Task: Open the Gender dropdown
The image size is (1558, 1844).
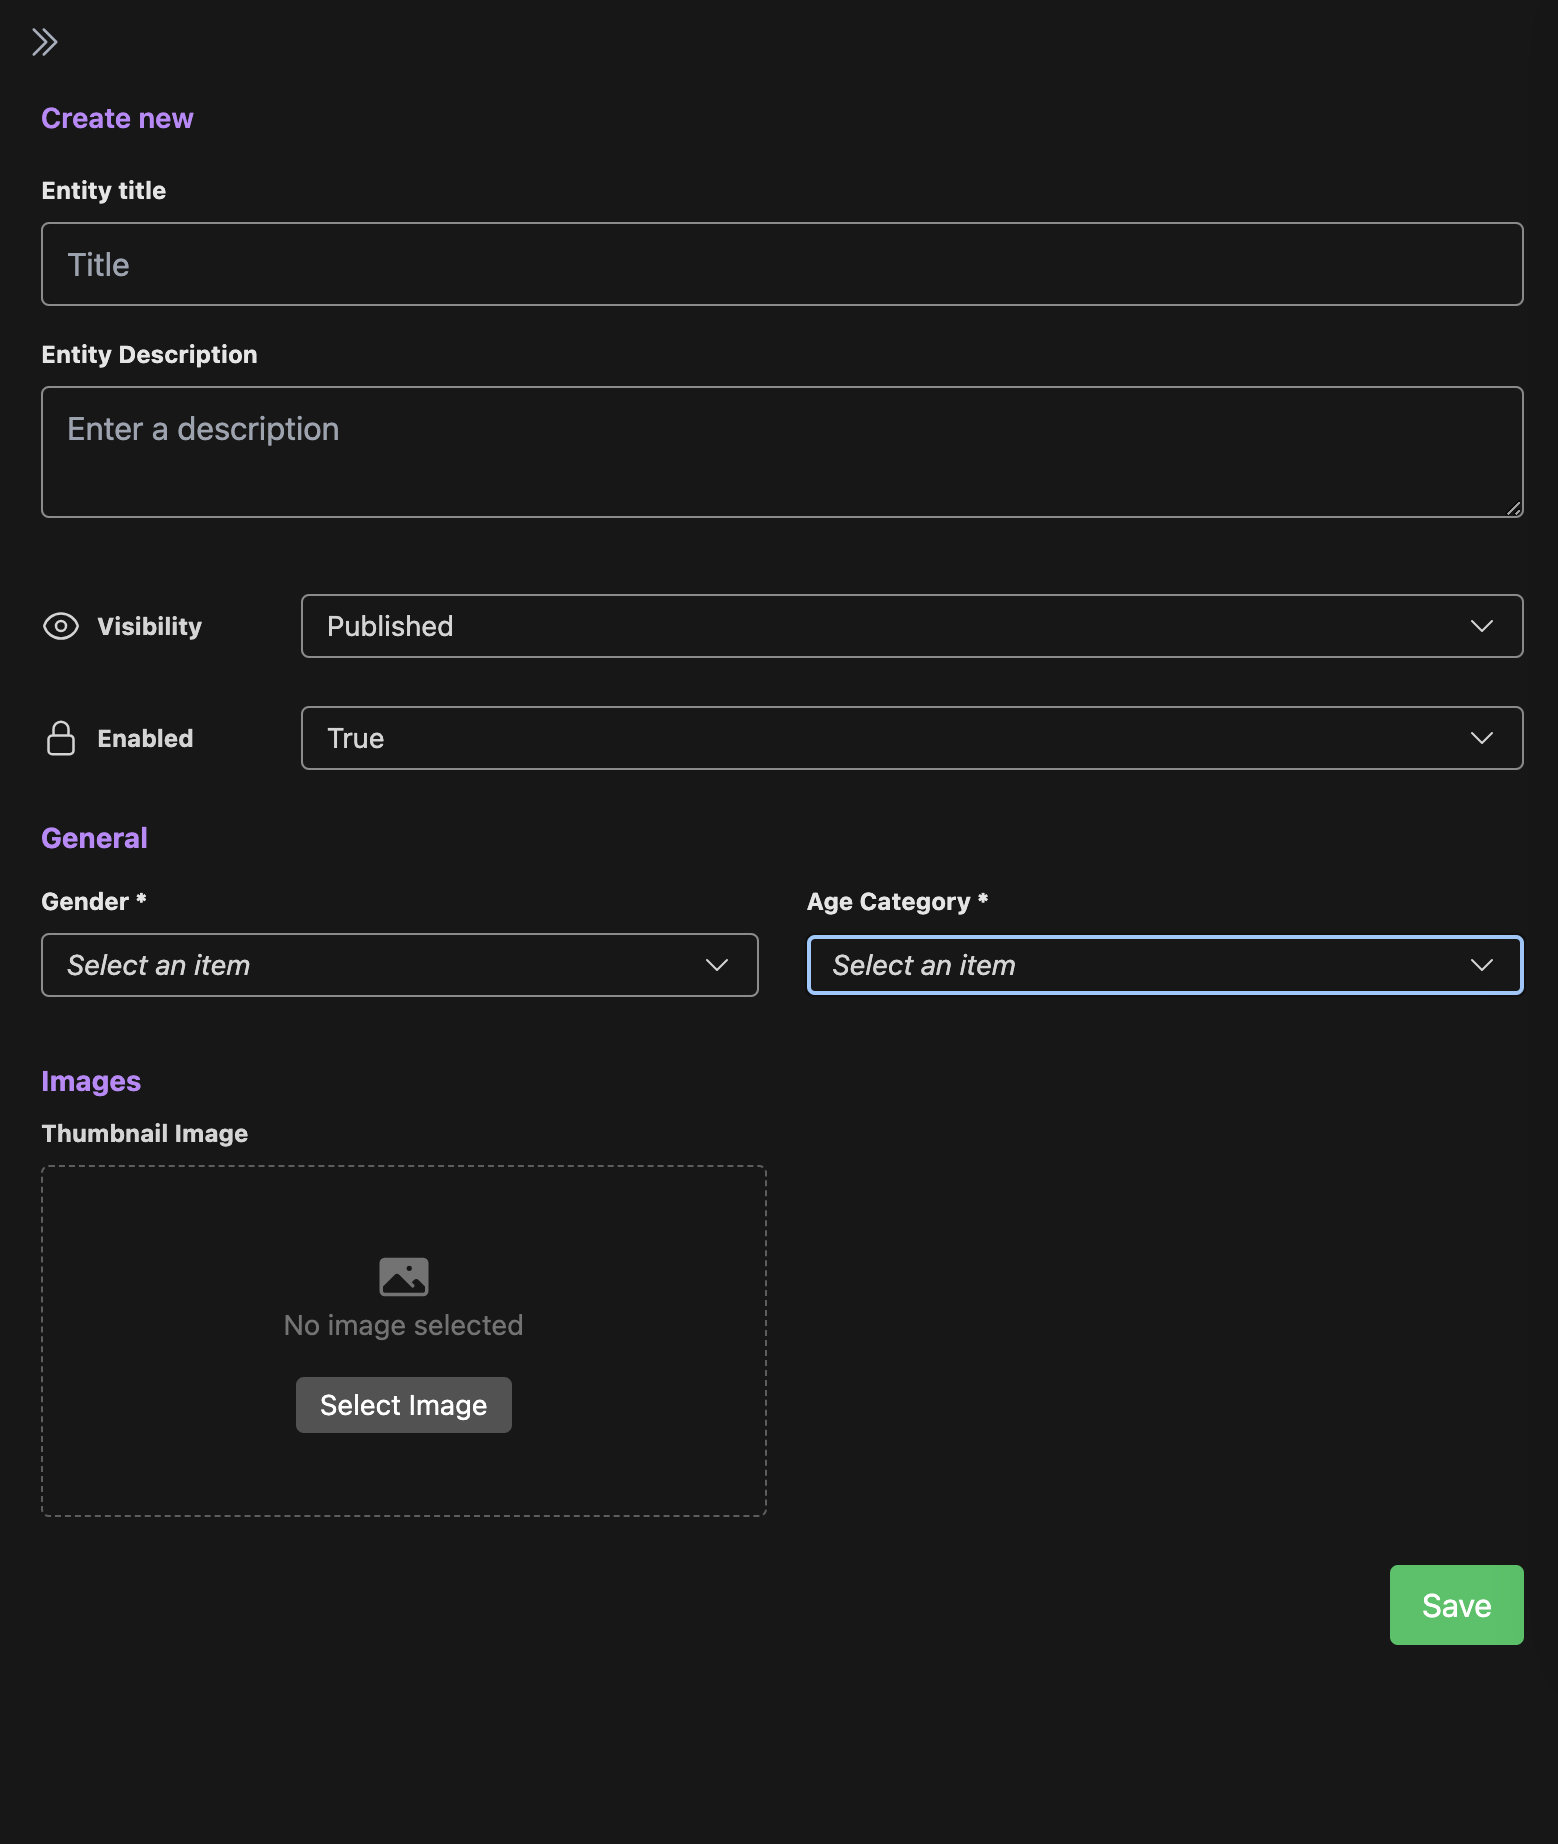Action: [400, 965]
